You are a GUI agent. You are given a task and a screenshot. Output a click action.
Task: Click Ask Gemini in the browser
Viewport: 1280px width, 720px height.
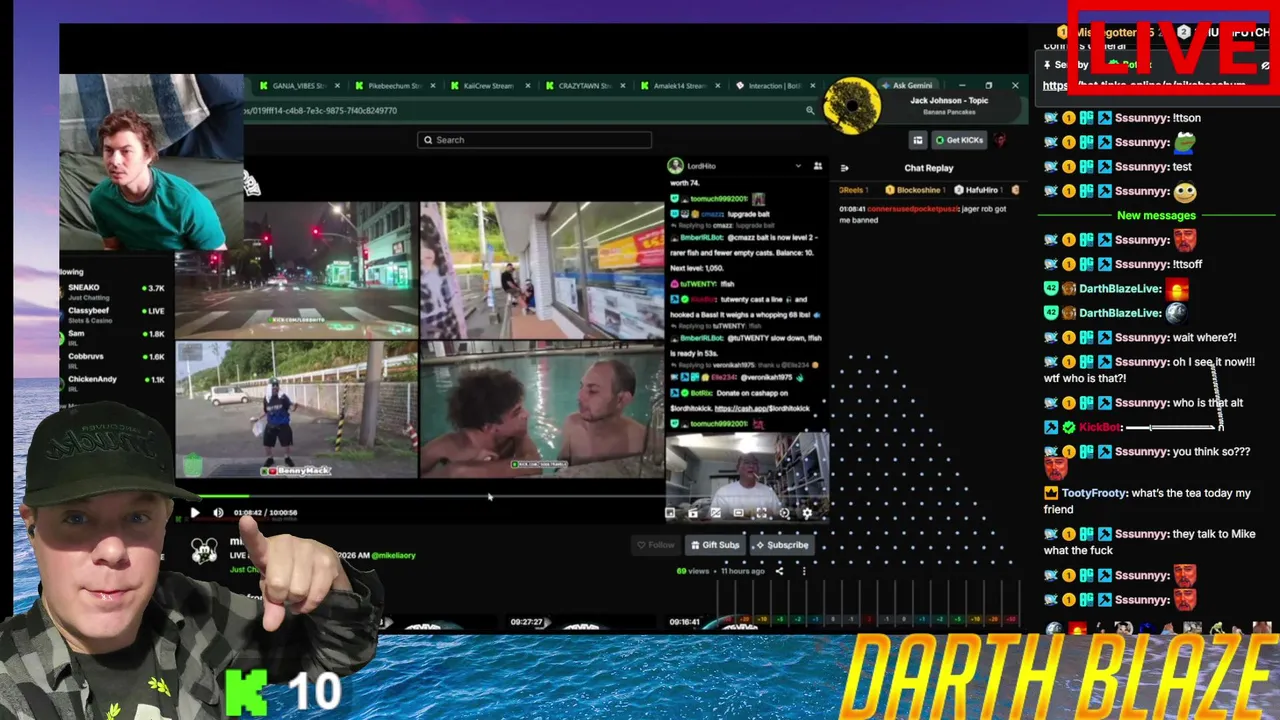[x=907, y=86]
